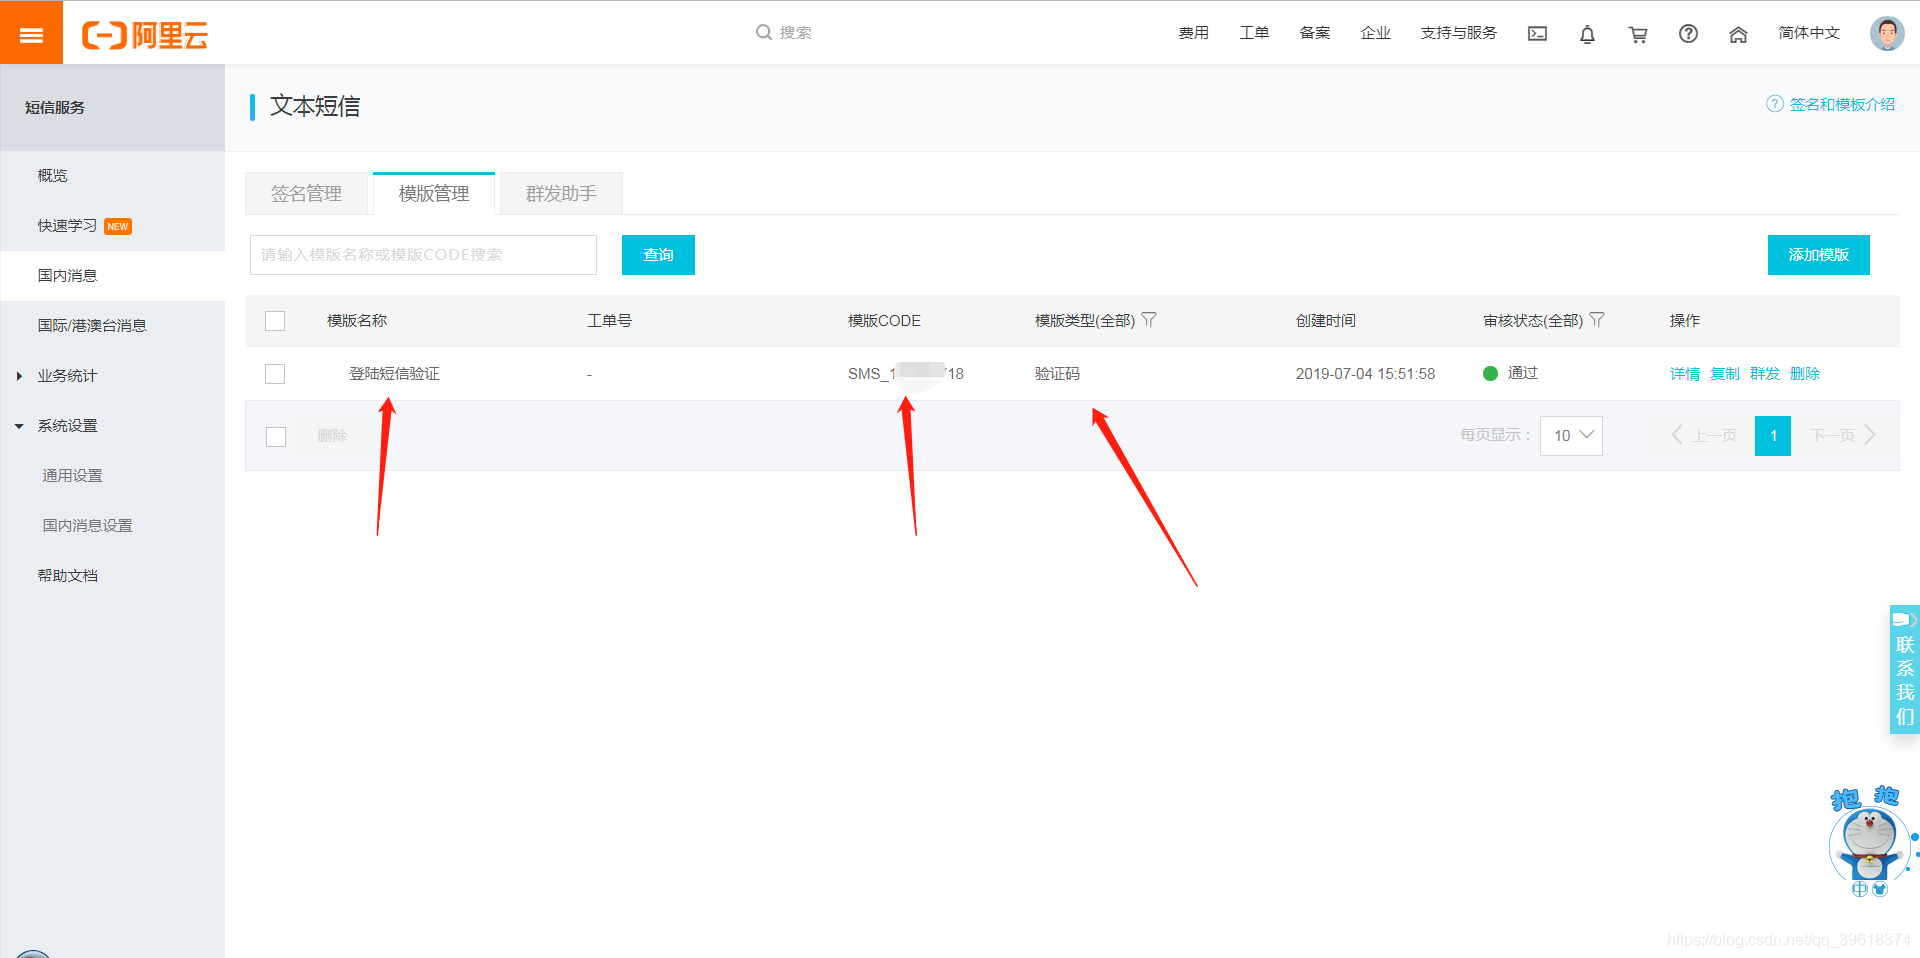
Task: Open the hamburger navigation menu
Action: [x=31, y=32]
